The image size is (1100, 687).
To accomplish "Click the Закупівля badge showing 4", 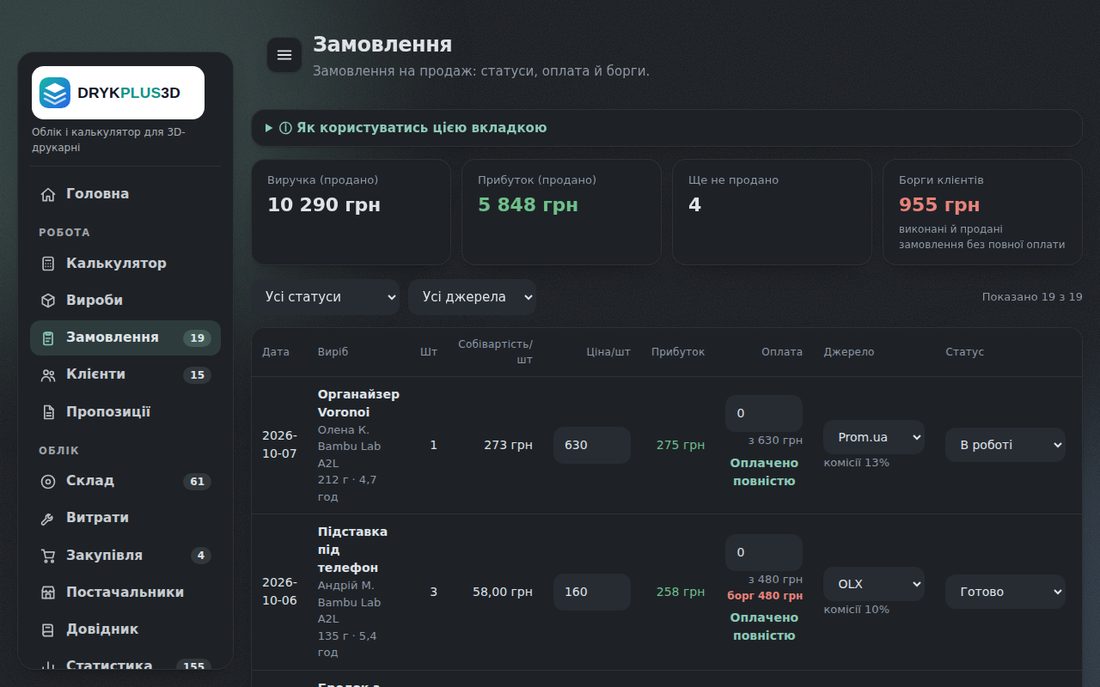I will click(x=201, y=556).
